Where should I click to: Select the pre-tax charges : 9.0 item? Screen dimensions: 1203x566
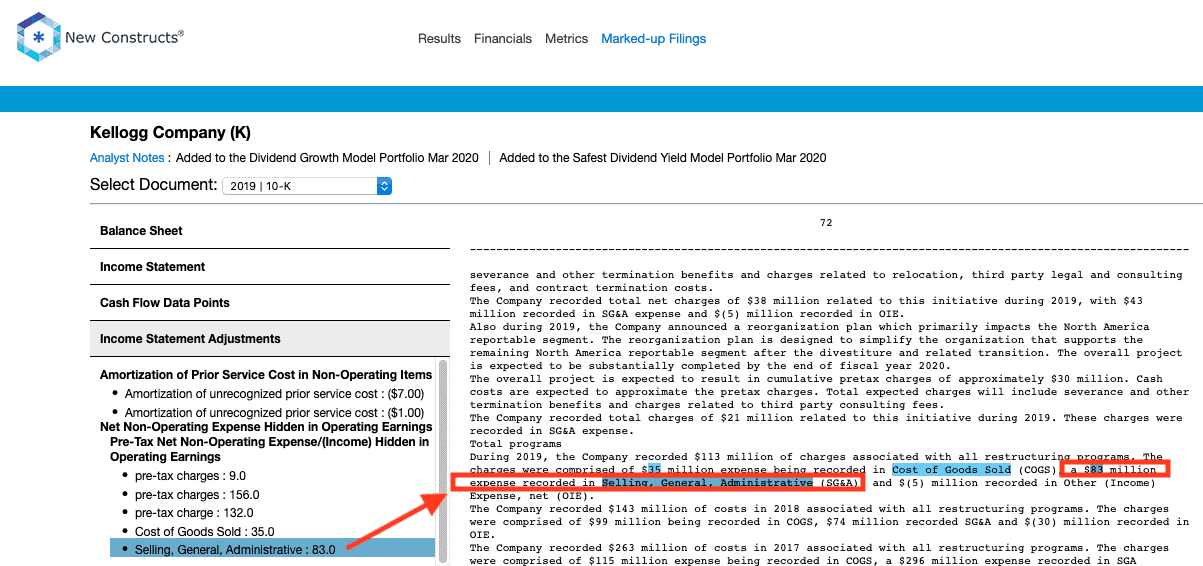coord(190,476)
